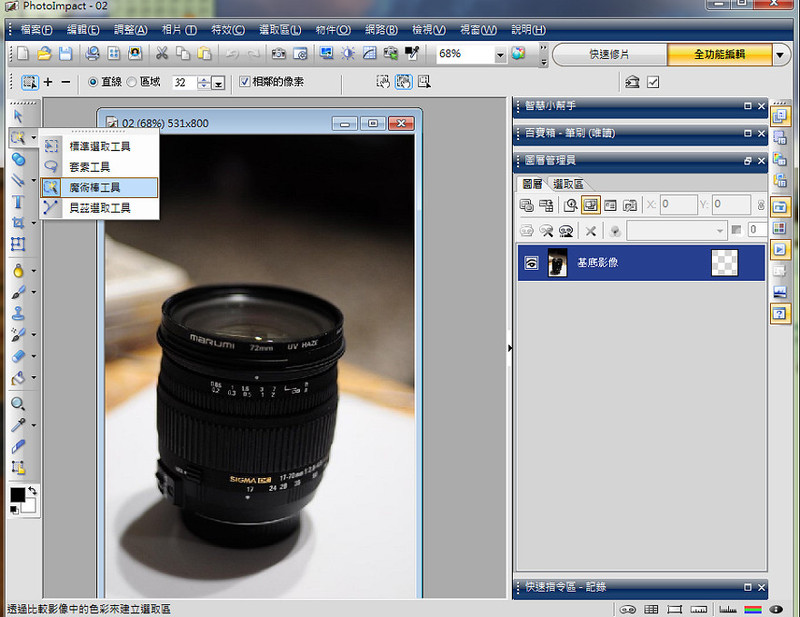
Task: Click the Redo arrow icon
Action: pos(254,54)
